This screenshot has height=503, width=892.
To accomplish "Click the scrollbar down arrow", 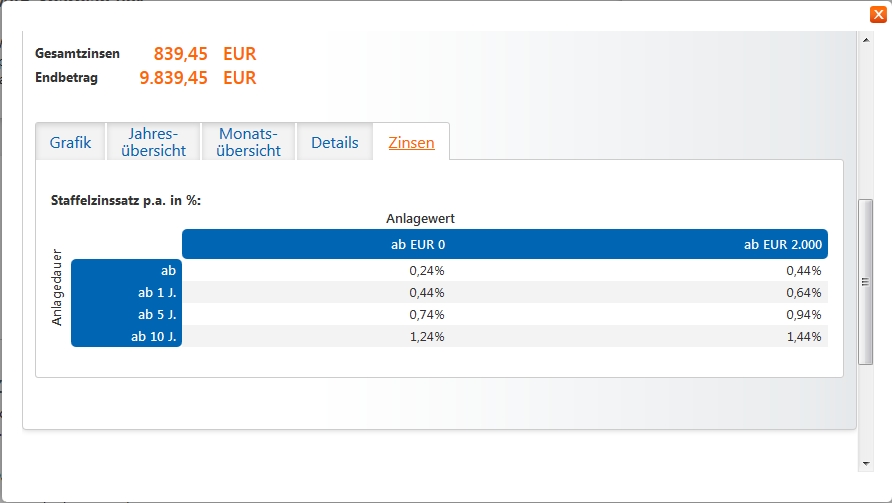I will tap(866, 464).
